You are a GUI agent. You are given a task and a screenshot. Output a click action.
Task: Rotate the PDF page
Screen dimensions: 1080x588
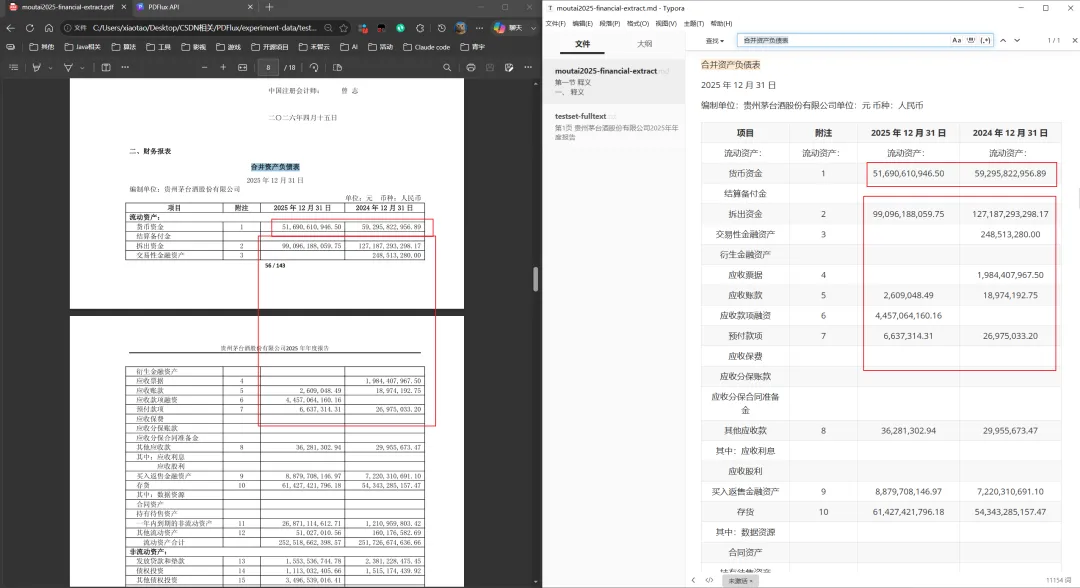[314, 67]
